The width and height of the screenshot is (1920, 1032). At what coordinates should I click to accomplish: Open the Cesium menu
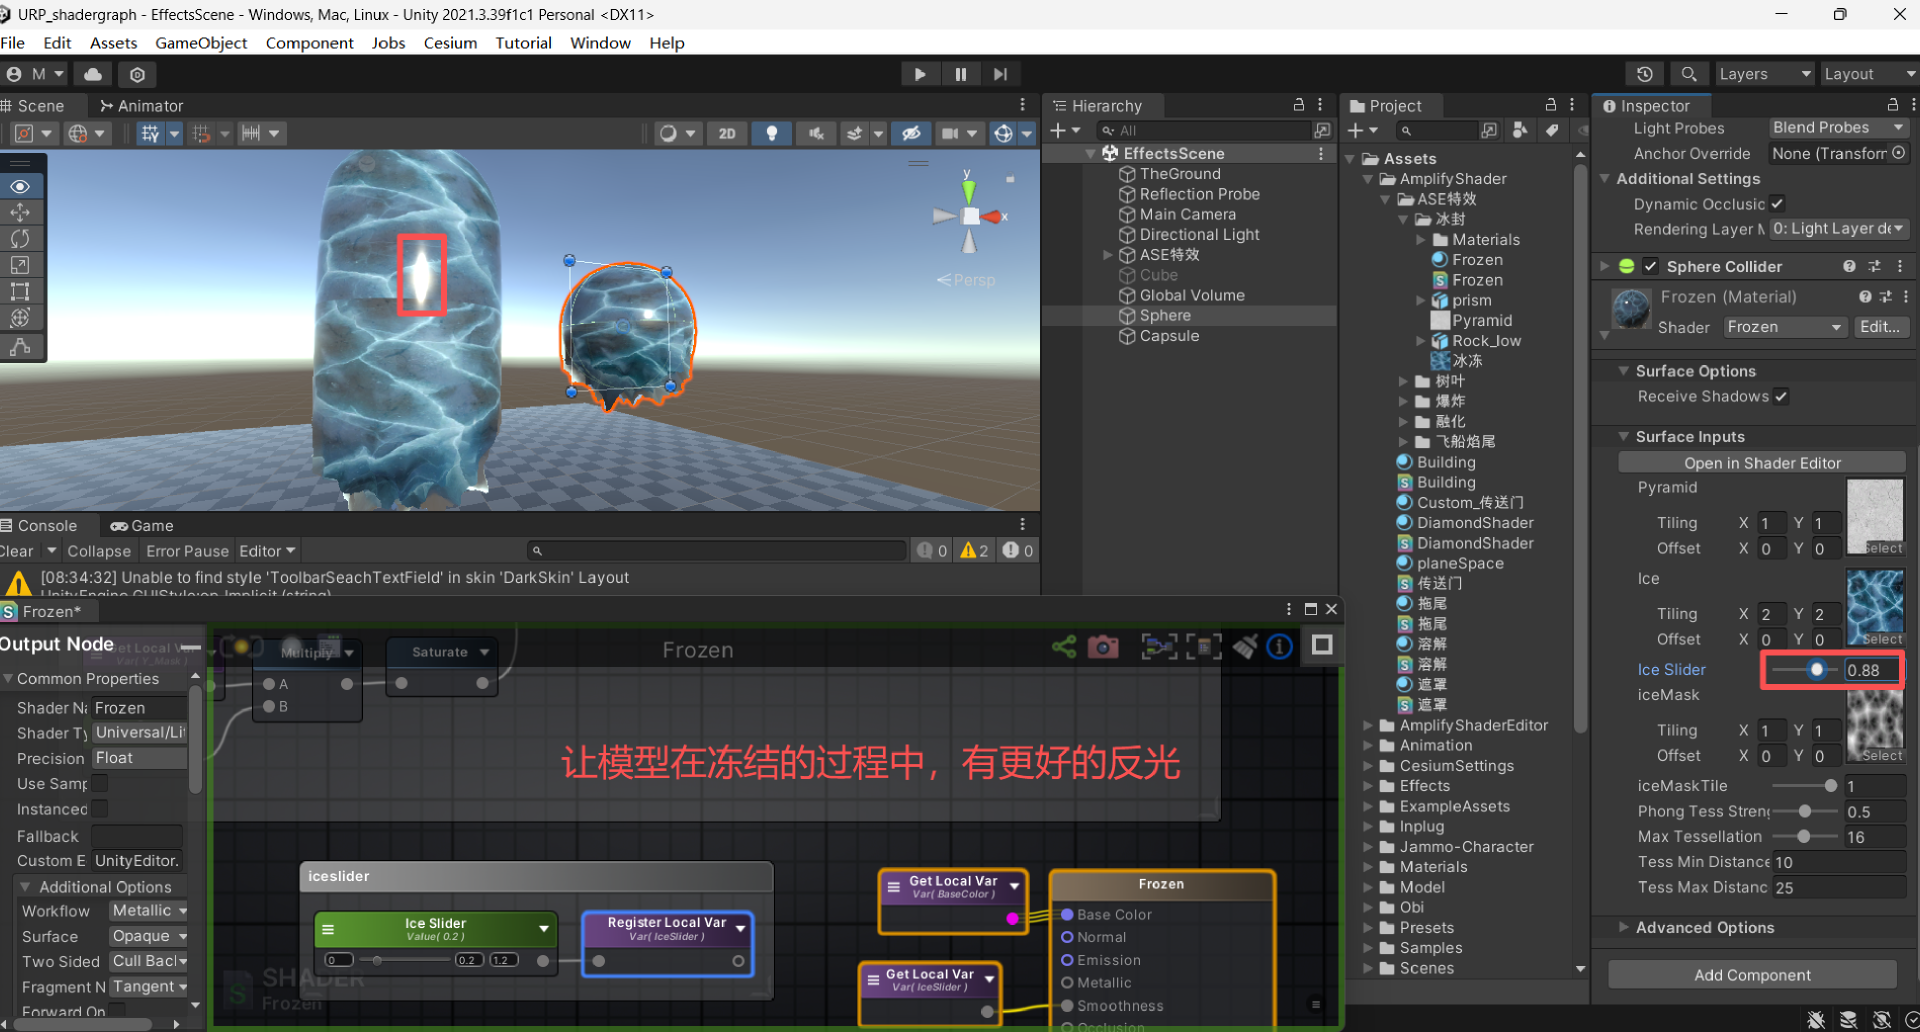pyautogui.click(x=450, y=43)
